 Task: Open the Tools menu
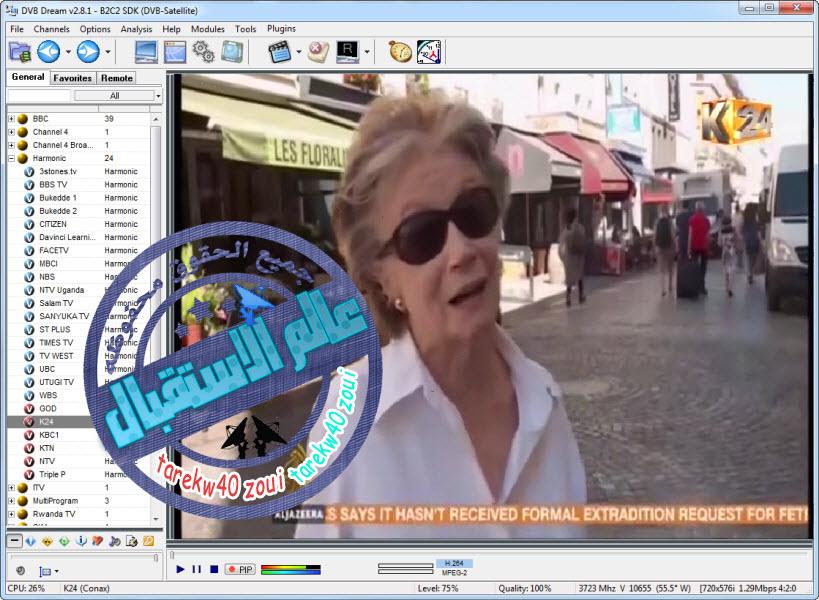coord(245,29)
